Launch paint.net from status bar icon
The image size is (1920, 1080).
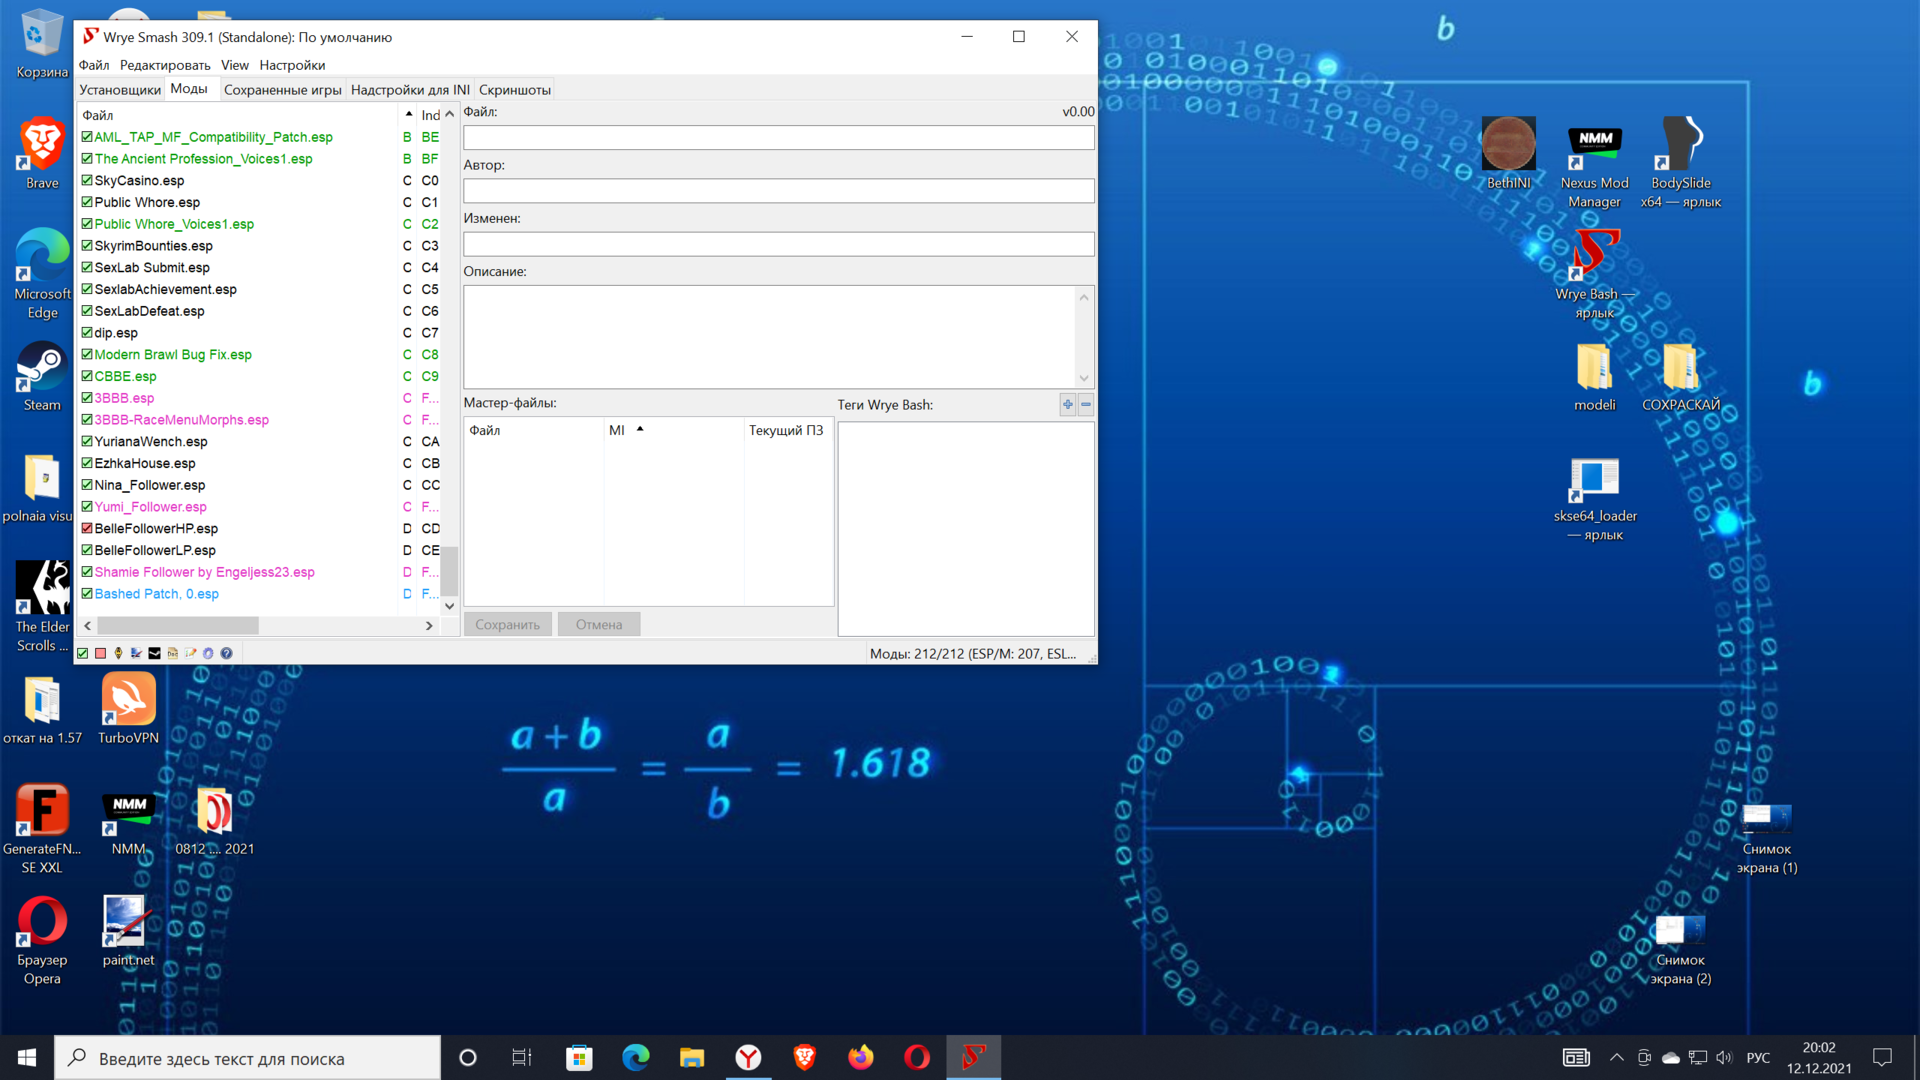[x=136, y=653]
